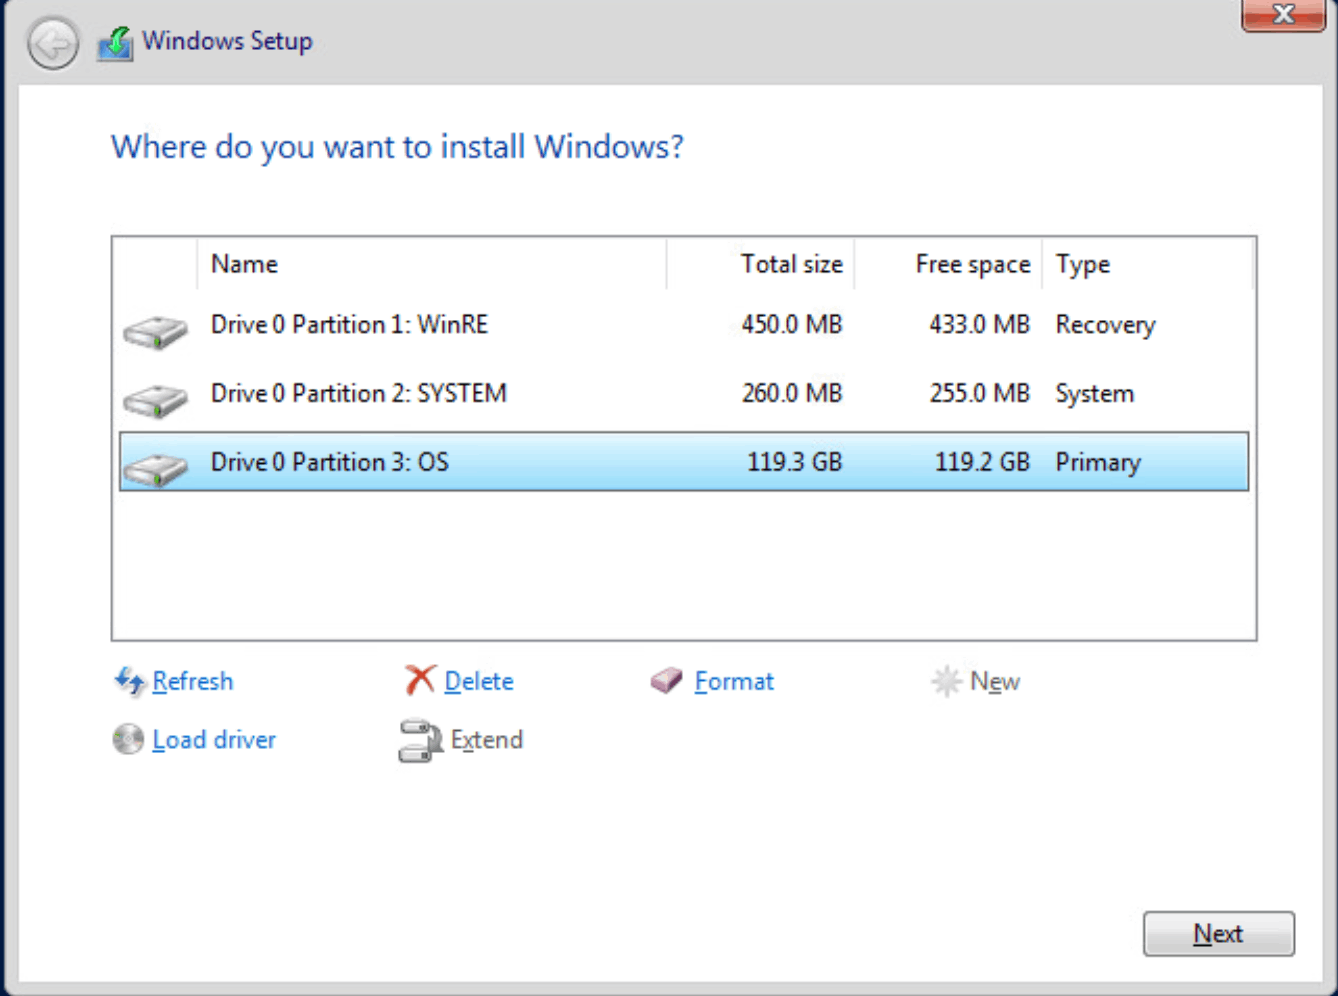Click the 119.3 GB total size cell
This screenshot has width=1338, height=996.
pos(795,462)
